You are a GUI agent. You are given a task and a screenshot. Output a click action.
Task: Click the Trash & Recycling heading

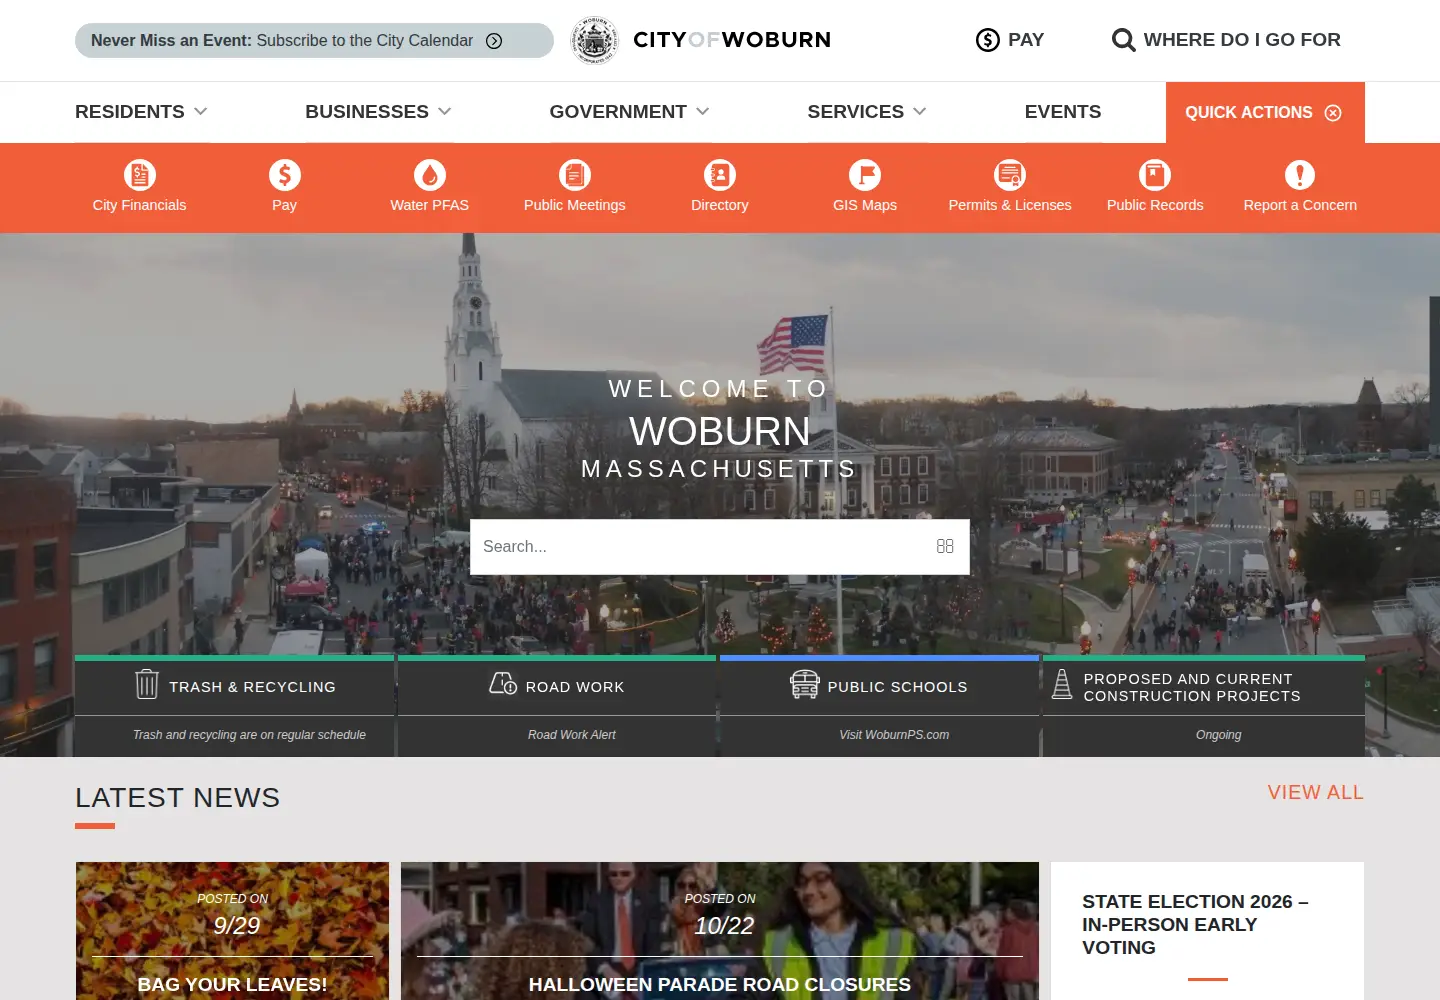(252, 687)
